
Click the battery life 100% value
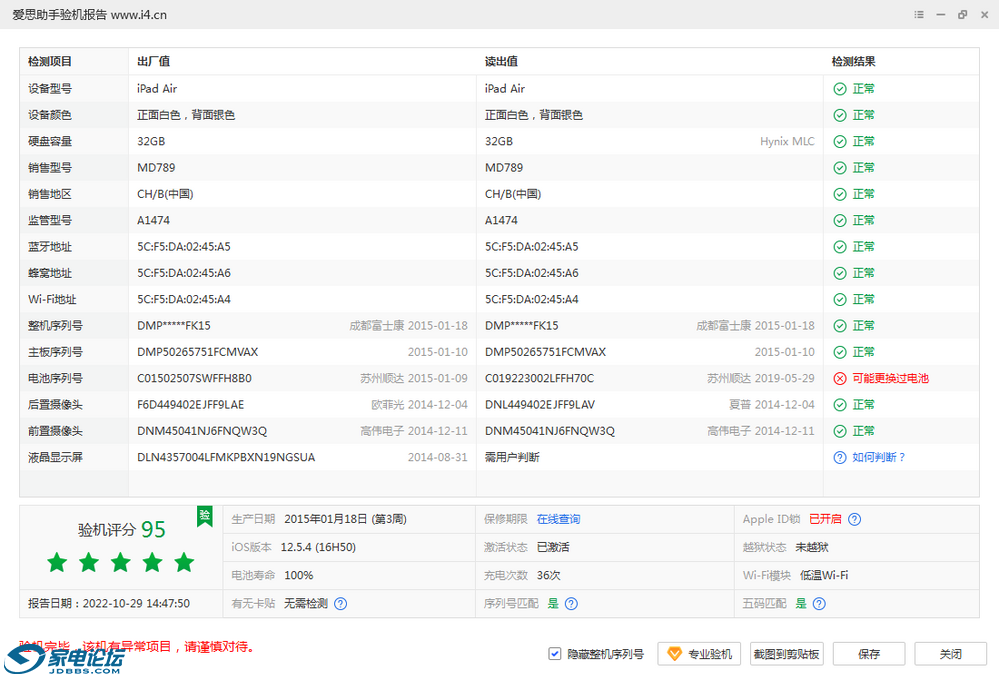tap(298, 575)
